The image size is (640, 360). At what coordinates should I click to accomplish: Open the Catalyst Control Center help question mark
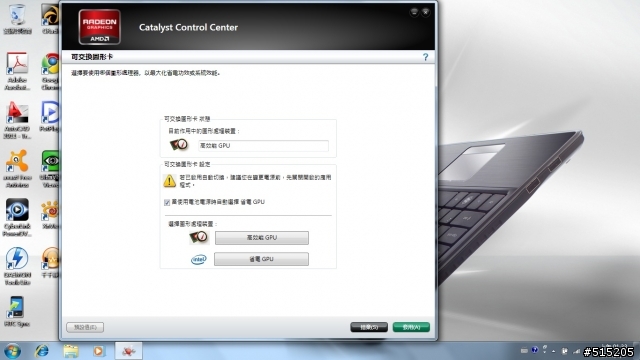click(x=425, y=57)
